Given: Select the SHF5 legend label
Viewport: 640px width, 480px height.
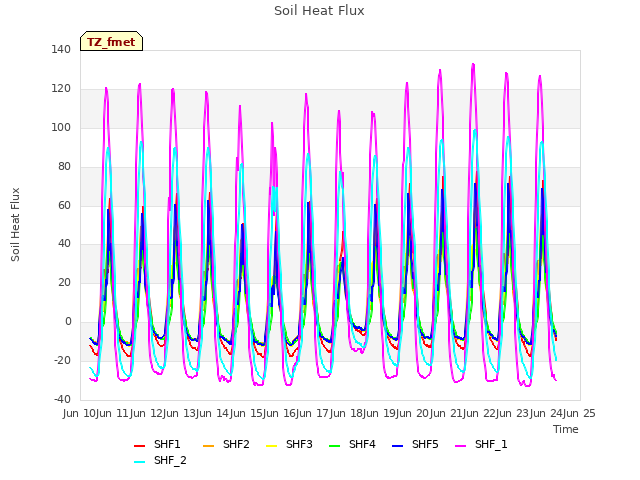Looking at the screenshot, I should 425,444.
